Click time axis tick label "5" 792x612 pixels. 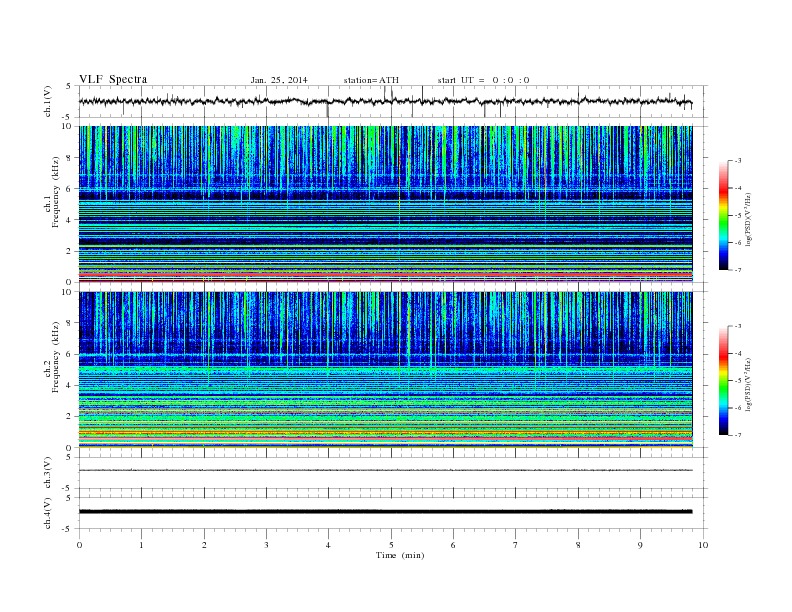click(x=391, y=545)
